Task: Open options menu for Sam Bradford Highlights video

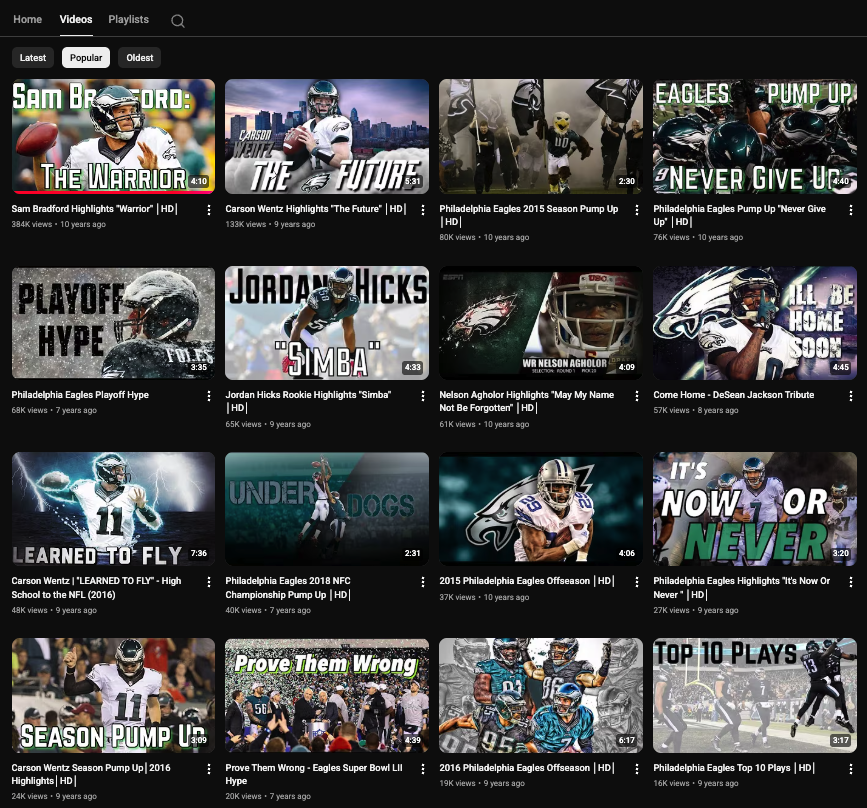Action: click(x=209, y=210)
